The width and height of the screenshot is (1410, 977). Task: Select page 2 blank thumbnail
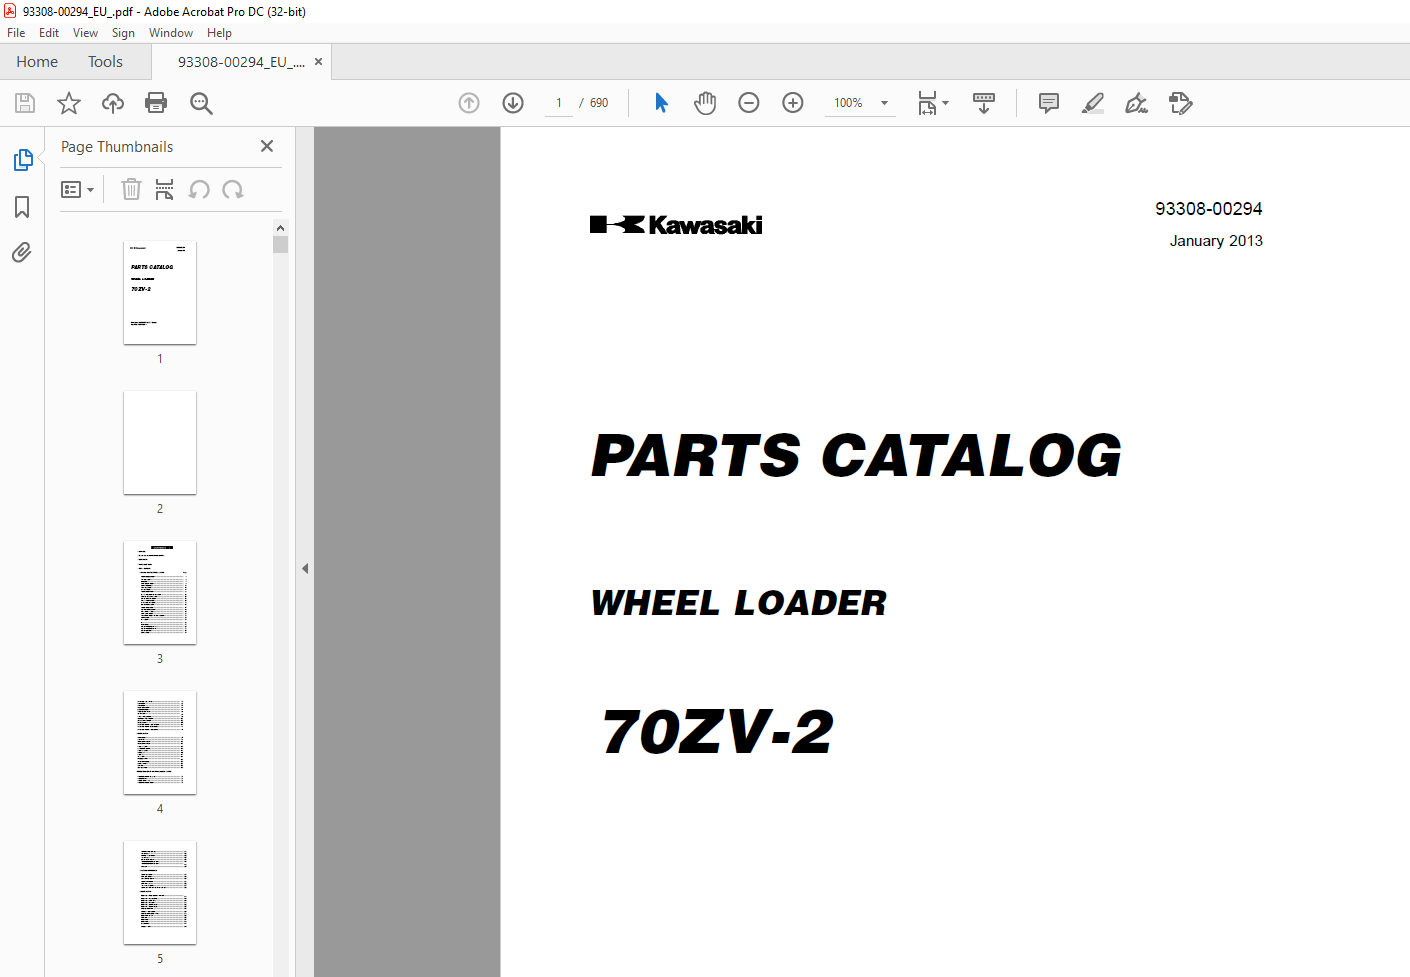coord(160,443)
